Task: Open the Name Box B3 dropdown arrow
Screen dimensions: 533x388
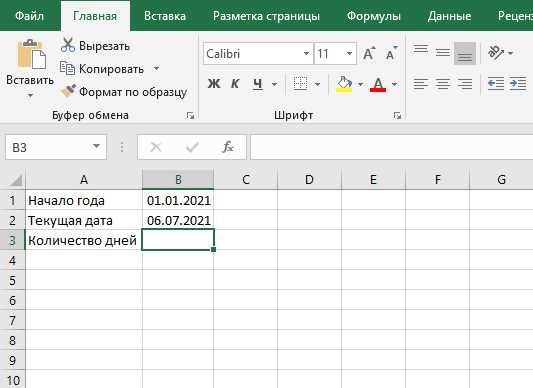Action: pos(97,146)
